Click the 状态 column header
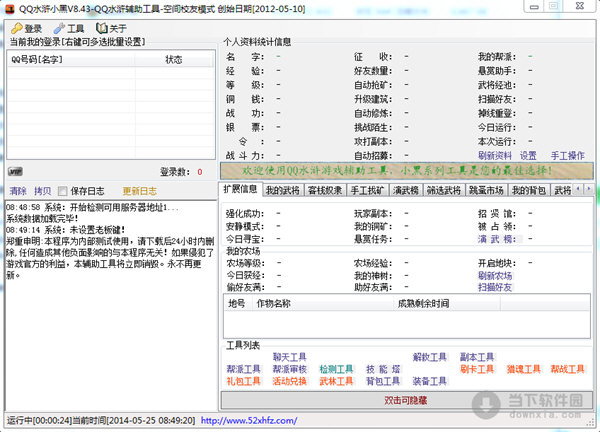 pos(174,59)
